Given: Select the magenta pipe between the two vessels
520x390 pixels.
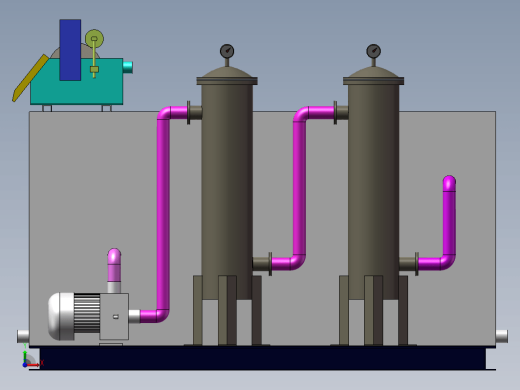Looking at the screenshot, I should (299, 187).
